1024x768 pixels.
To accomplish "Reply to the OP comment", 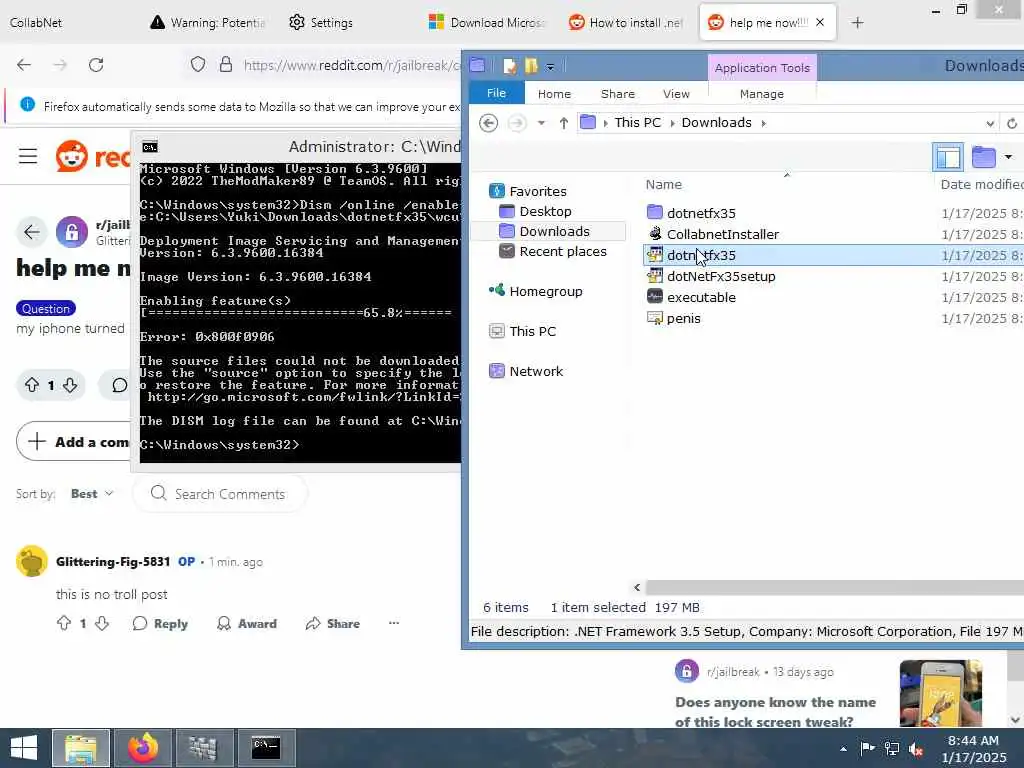I will pos(161,624).
